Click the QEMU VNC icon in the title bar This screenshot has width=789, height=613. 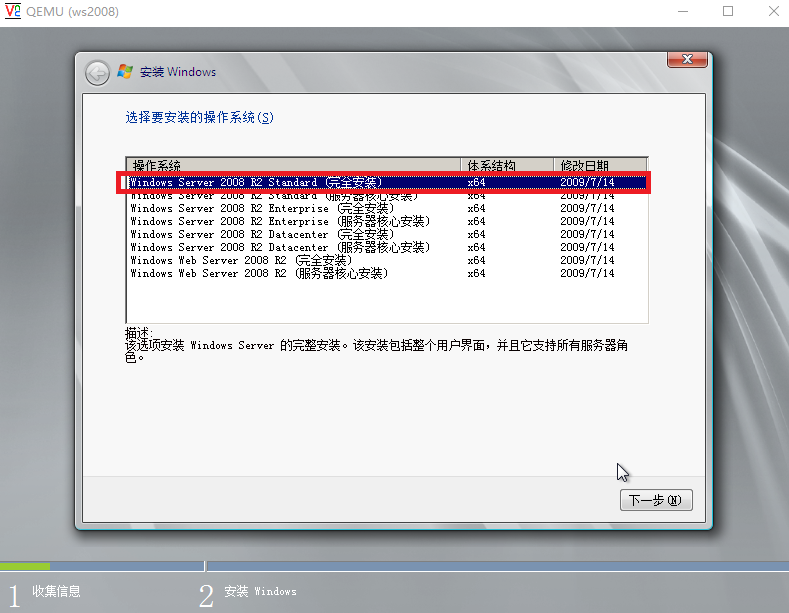13,11
